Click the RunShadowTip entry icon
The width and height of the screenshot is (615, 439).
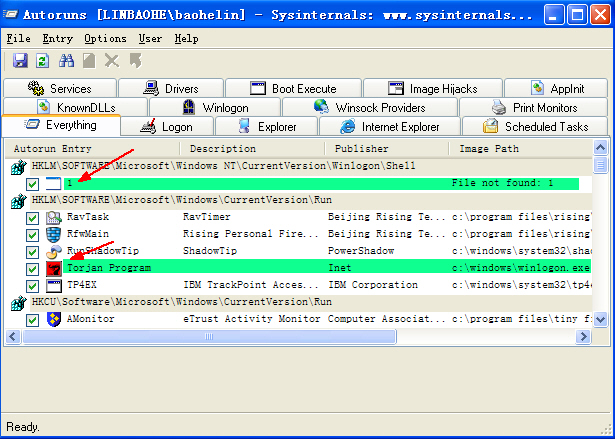(54, 251)
